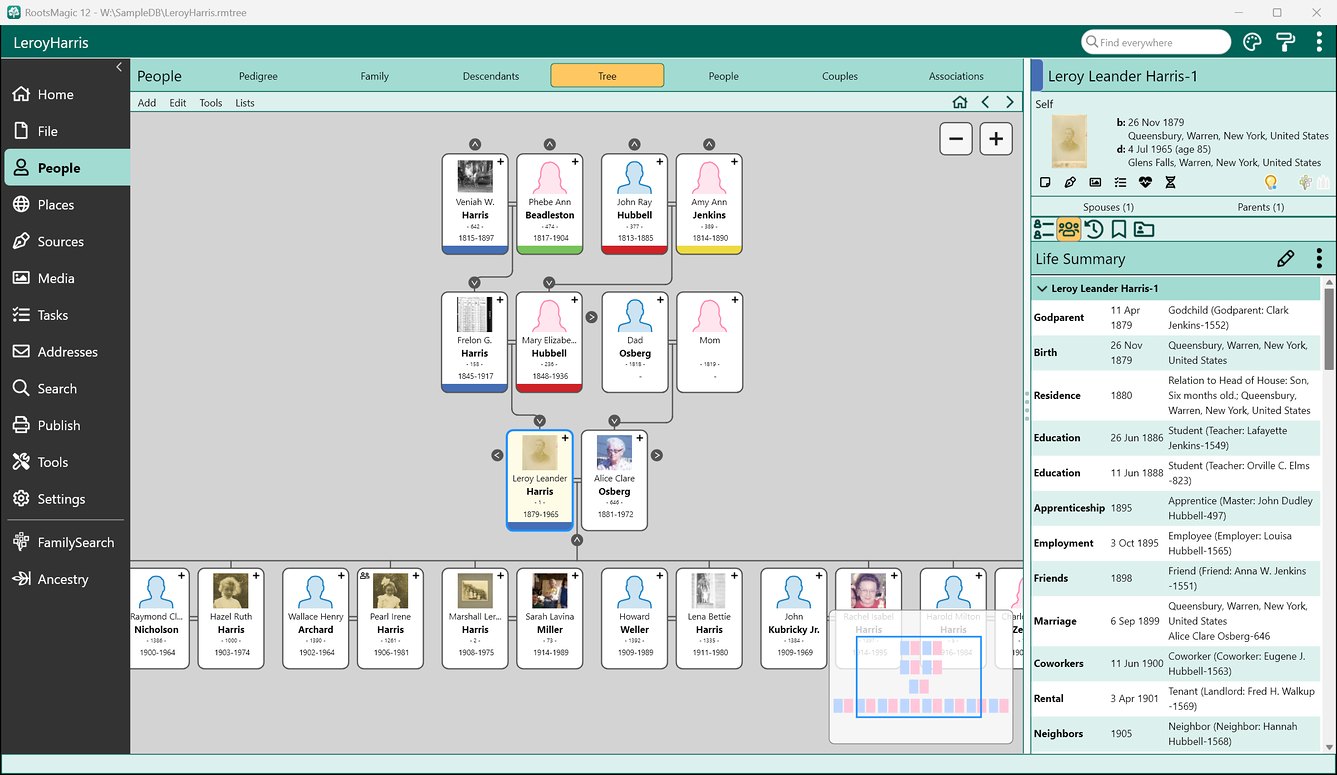Click the lightbulb hints icon
Image resolution: width=1337 pixels, height=775 pixels.
1271,182
